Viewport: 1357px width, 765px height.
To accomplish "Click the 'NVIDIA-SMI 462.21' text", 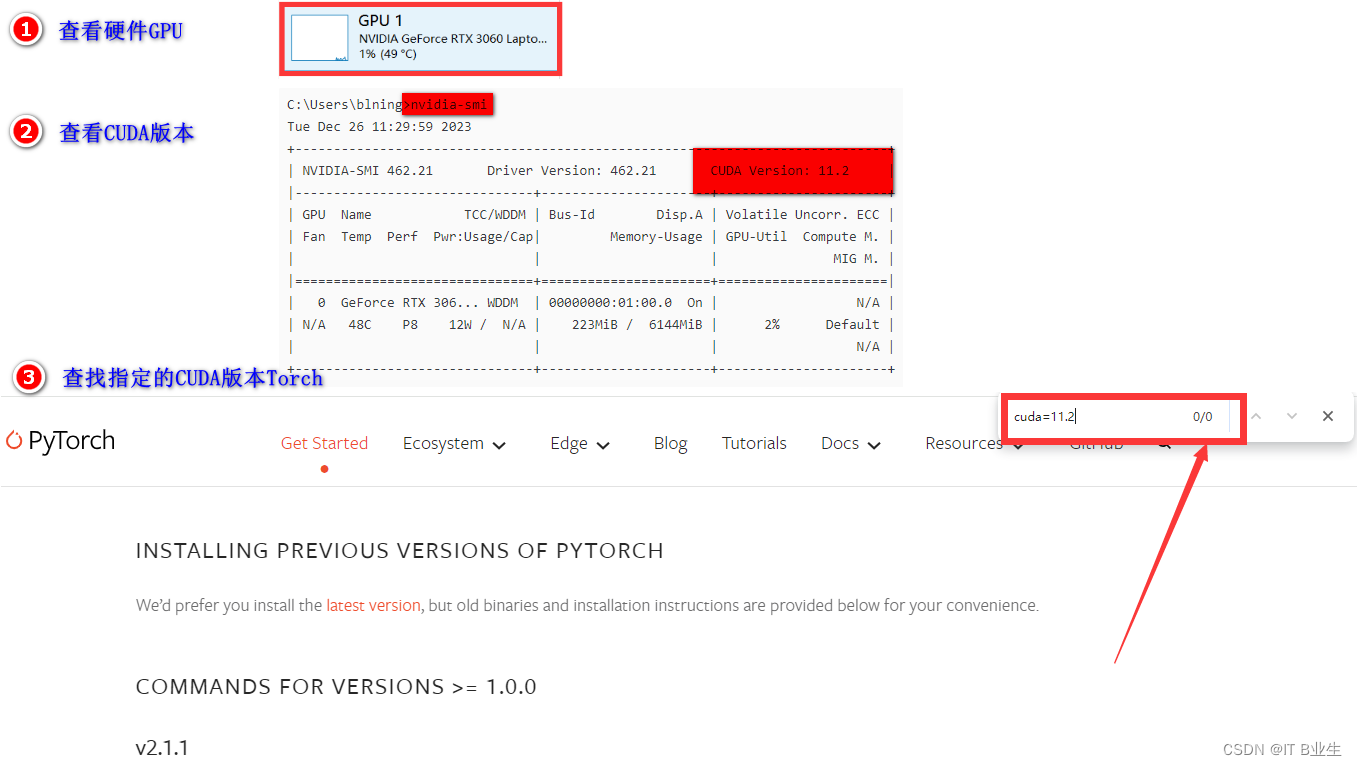I will (x=367, y=171).
